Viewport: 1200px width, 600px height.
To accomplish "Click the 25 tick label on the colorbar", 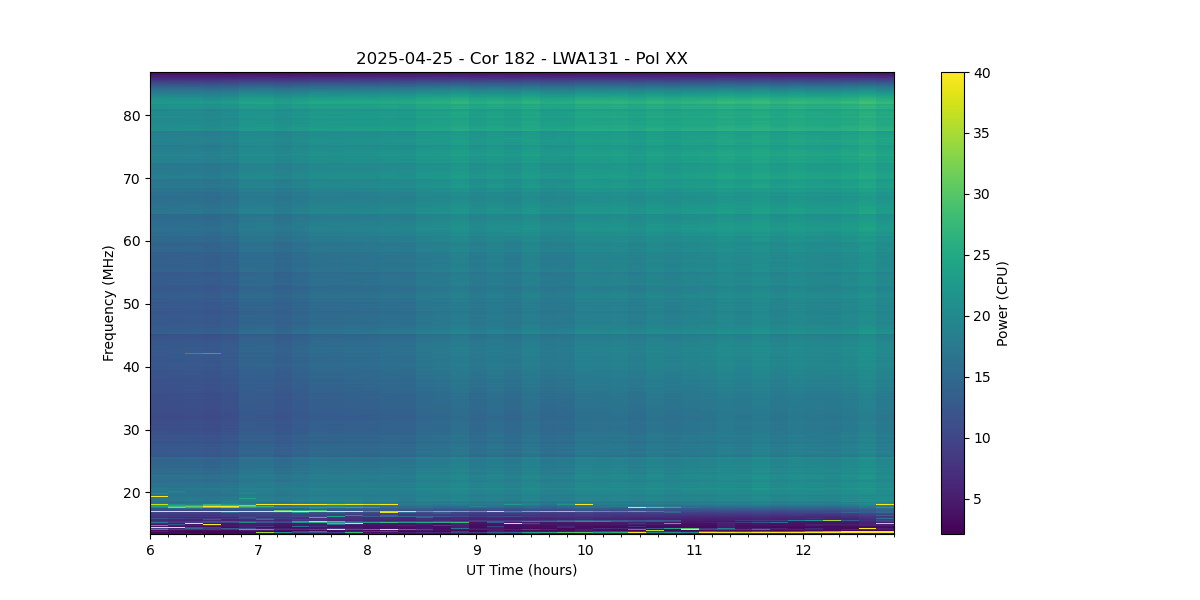I will [981, 255].
